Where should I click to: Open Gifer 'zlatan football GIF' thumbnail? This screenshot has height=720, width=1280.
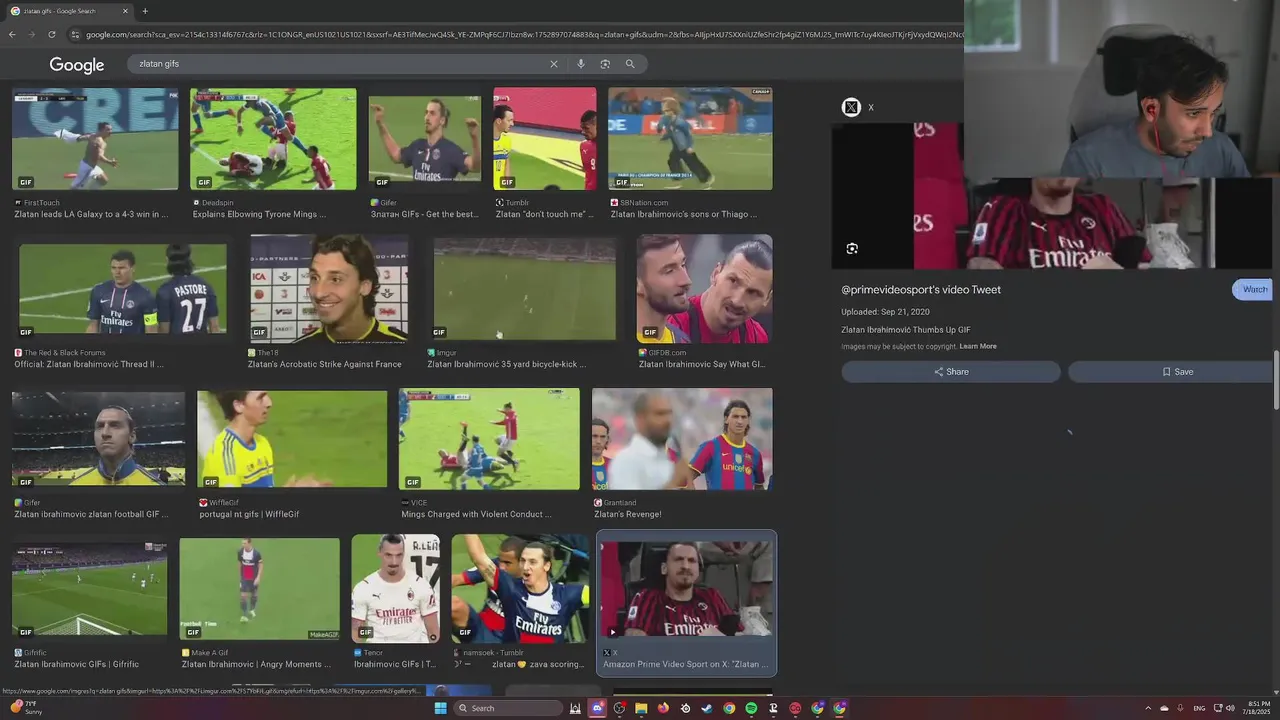(99, 439)
